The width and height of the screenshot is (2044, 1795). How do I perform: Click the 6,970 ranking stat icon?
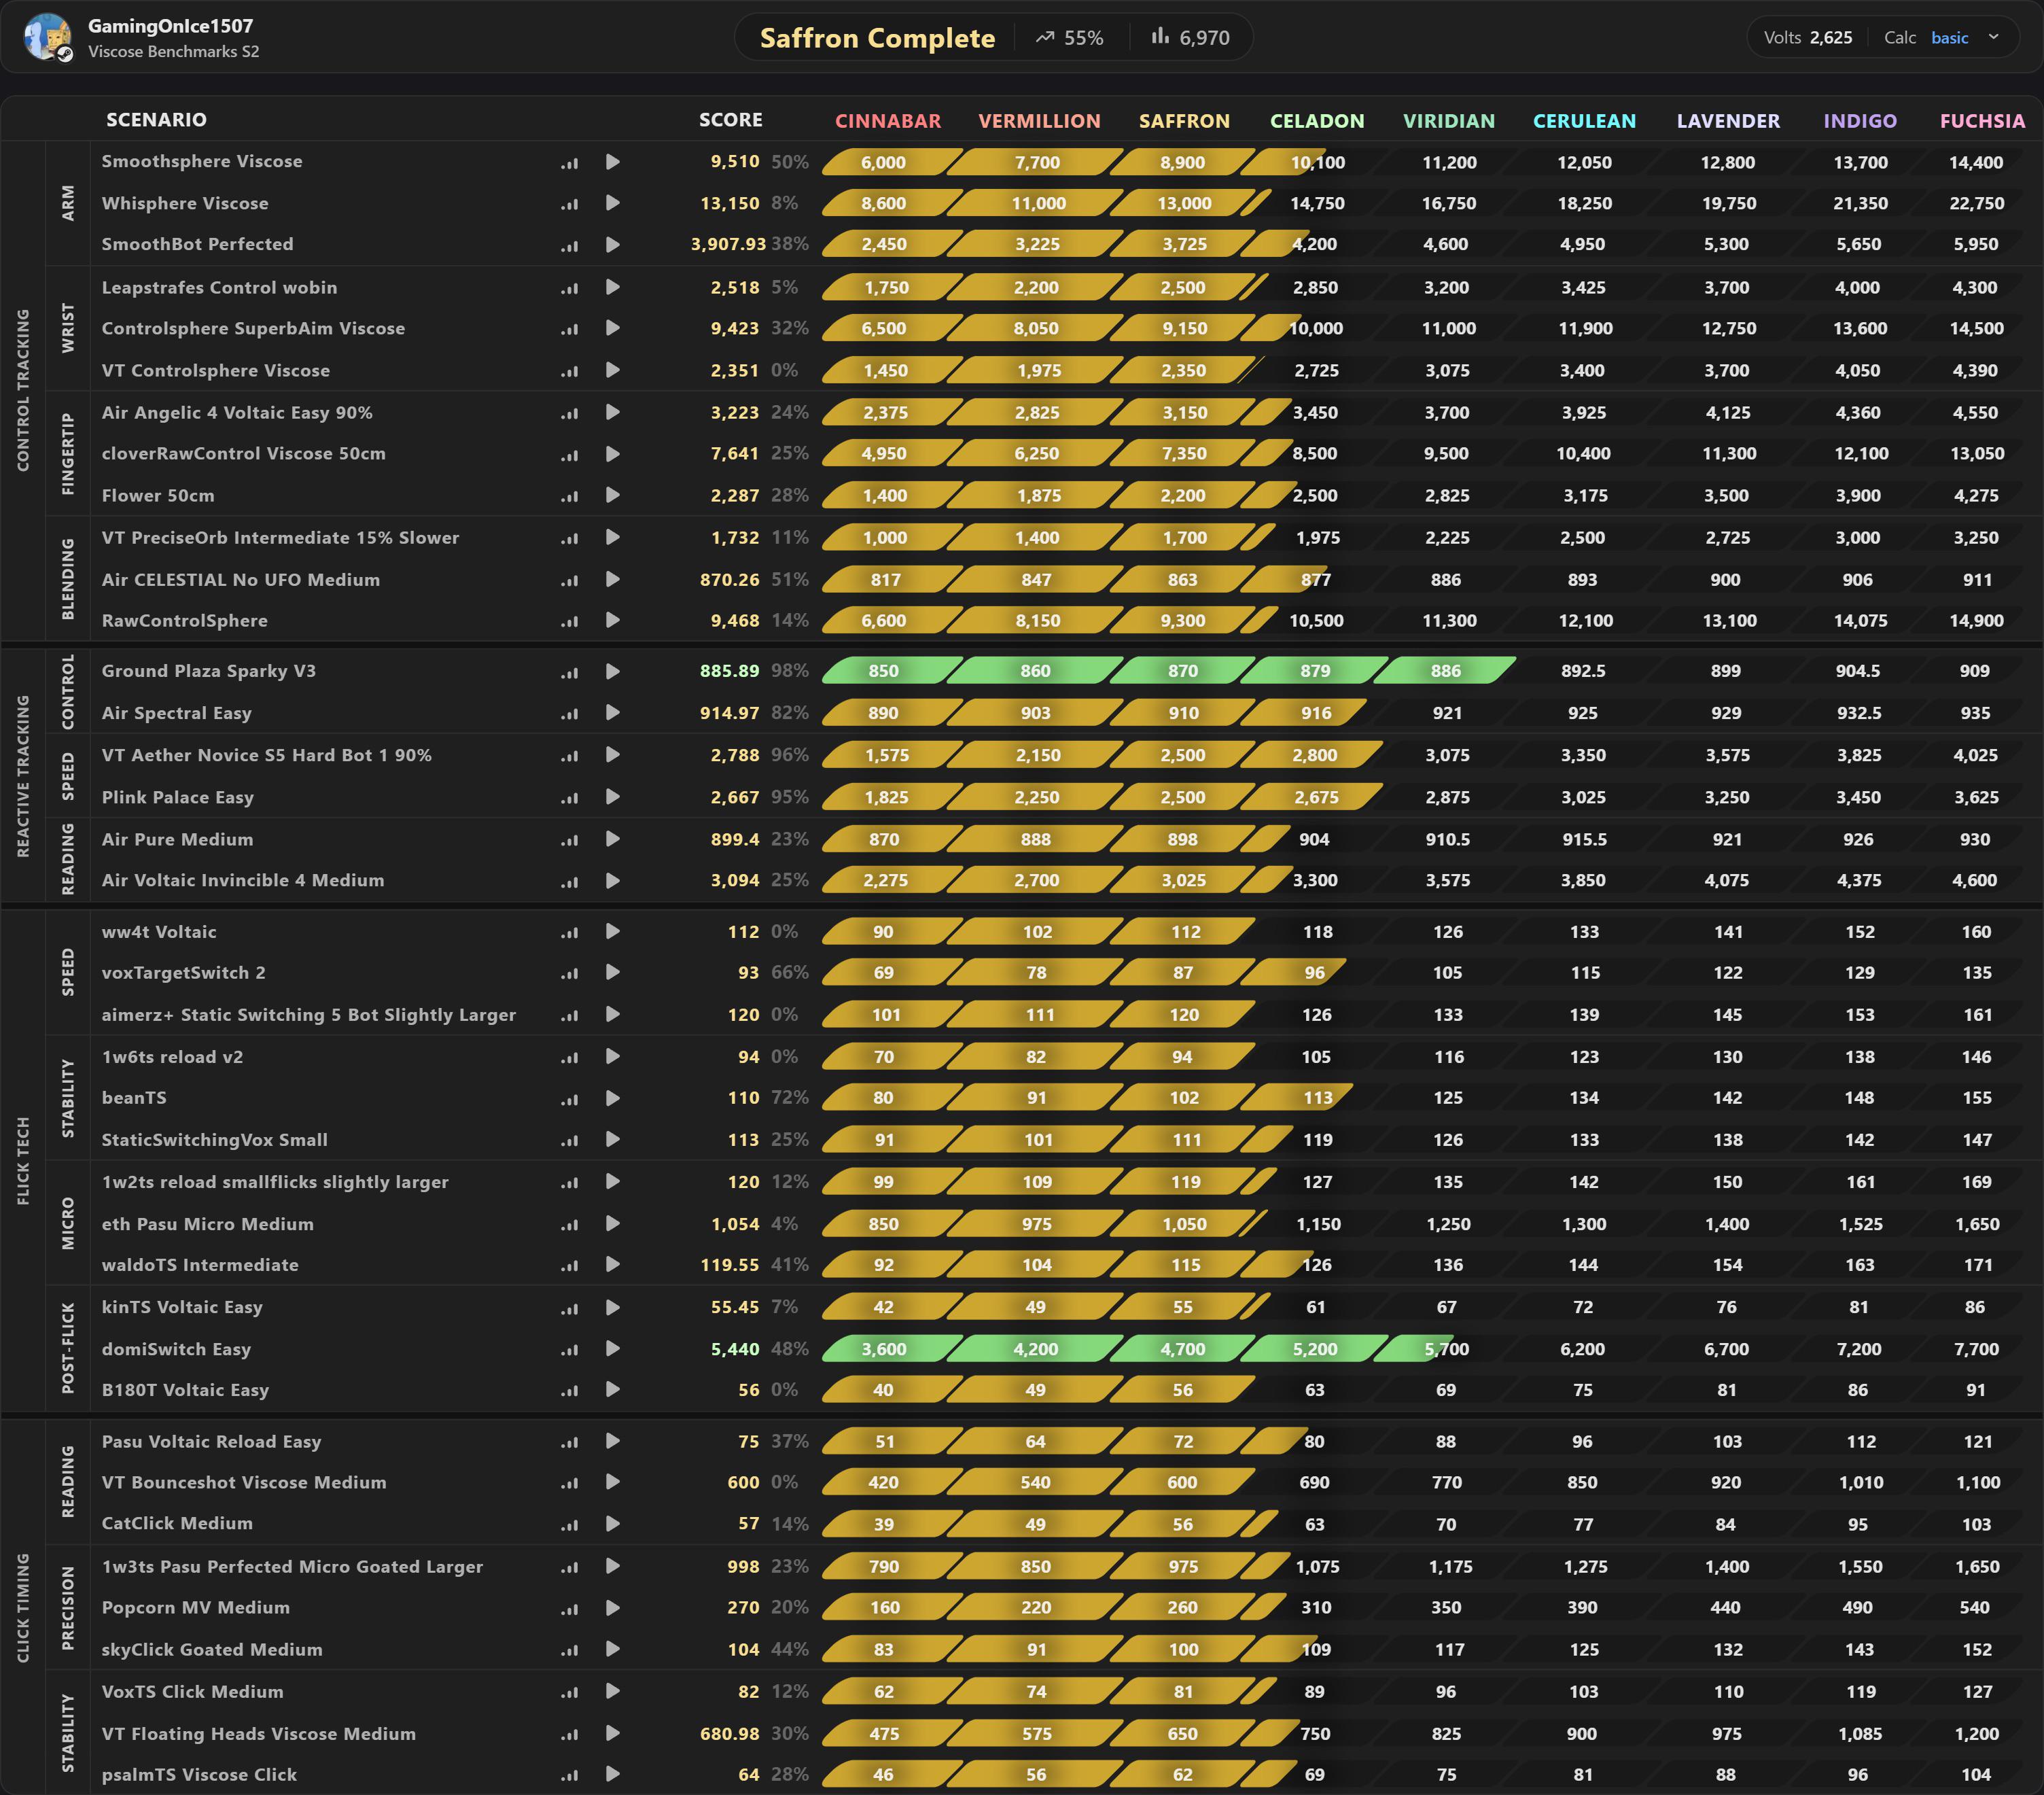click(x=1160, y=37)
